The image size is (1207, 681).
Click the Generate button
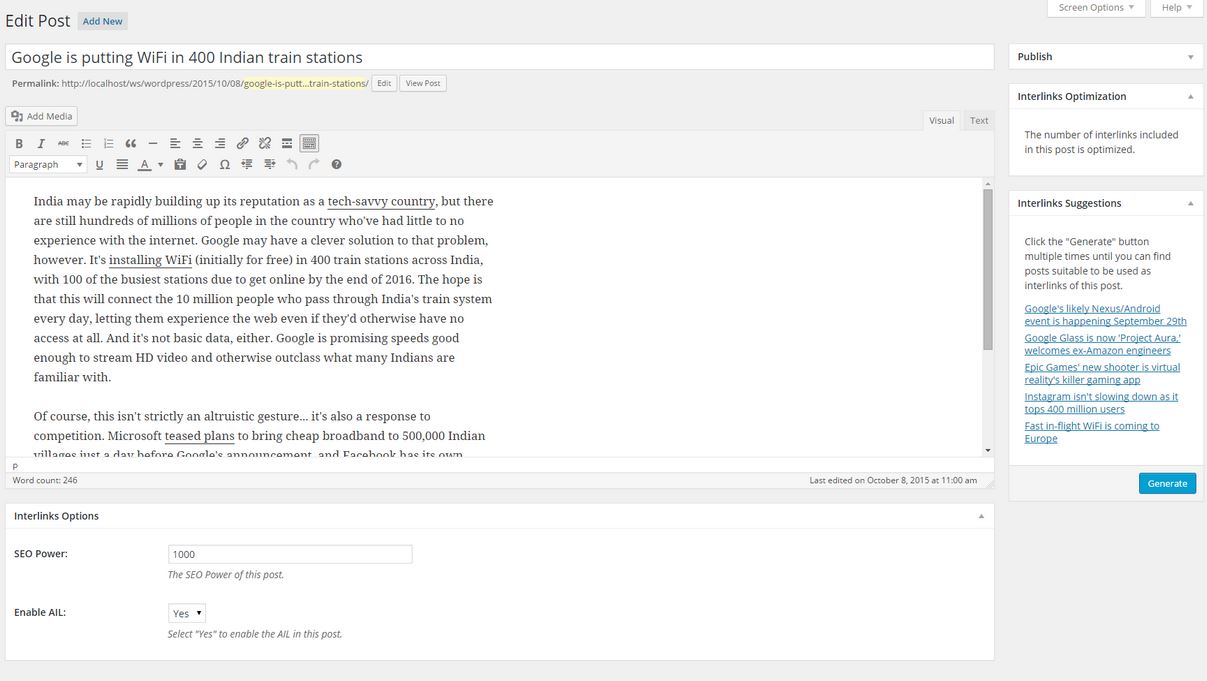click(1167, 483)
